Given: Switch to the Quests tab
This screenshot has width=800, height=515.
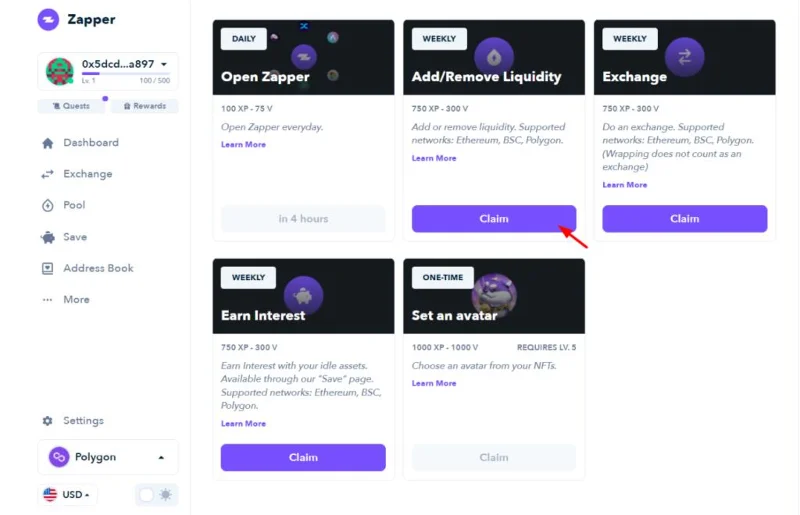Looking at the screenshot, I should (x=71, y=106).
